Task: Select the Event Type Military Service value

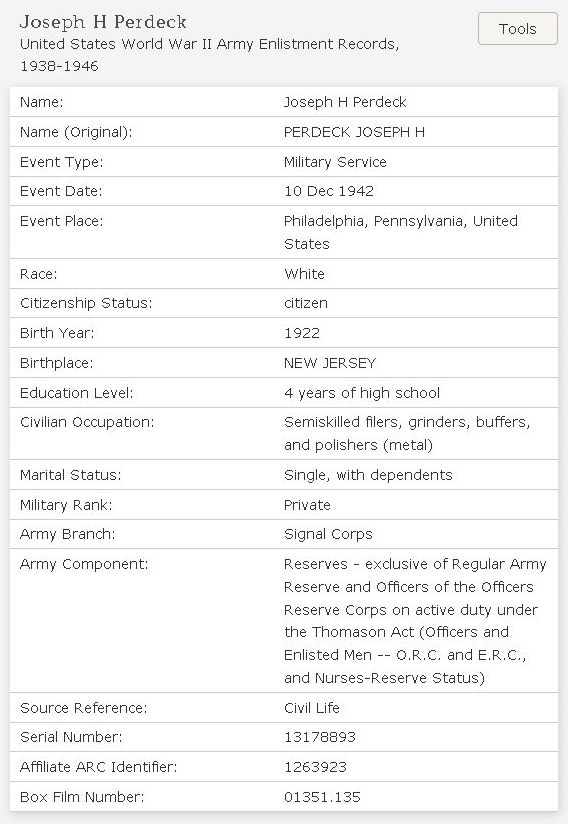Action: (x=335, y=162)
